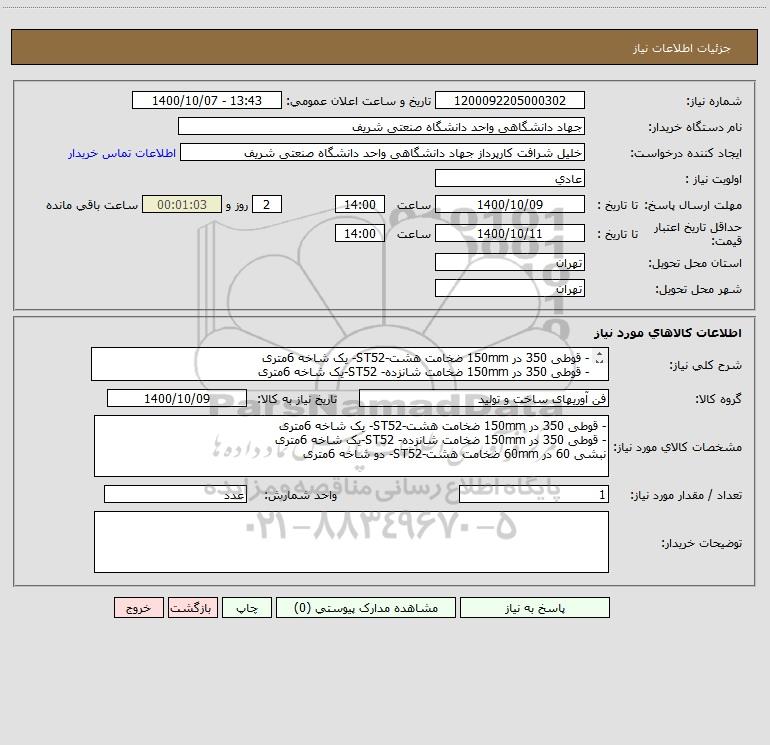Screen dimensions: 770x745
Task: Click the goods need date field under 'تاریخ نیاز به کالا'
Action: (x=177, y=398)
